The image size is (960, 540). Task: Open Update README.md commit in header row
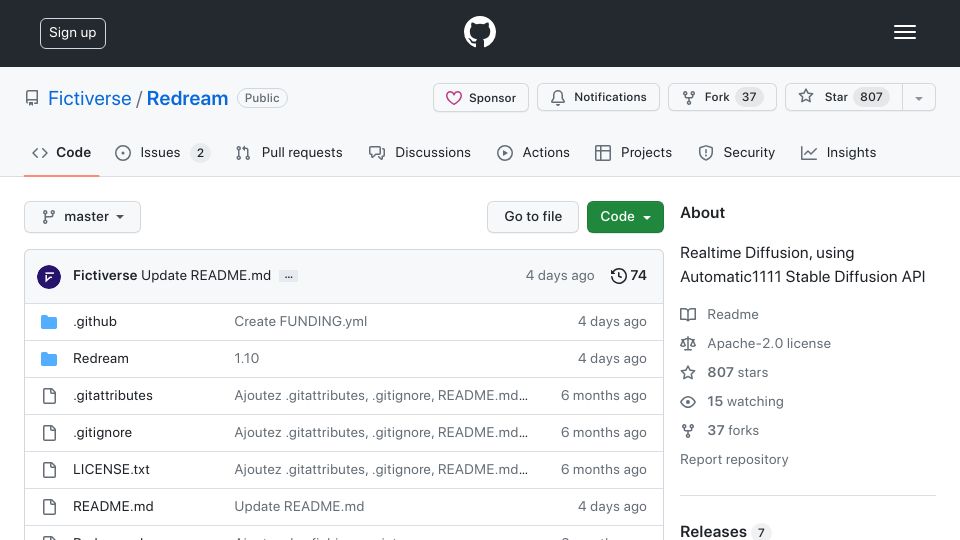coord(206,276)
